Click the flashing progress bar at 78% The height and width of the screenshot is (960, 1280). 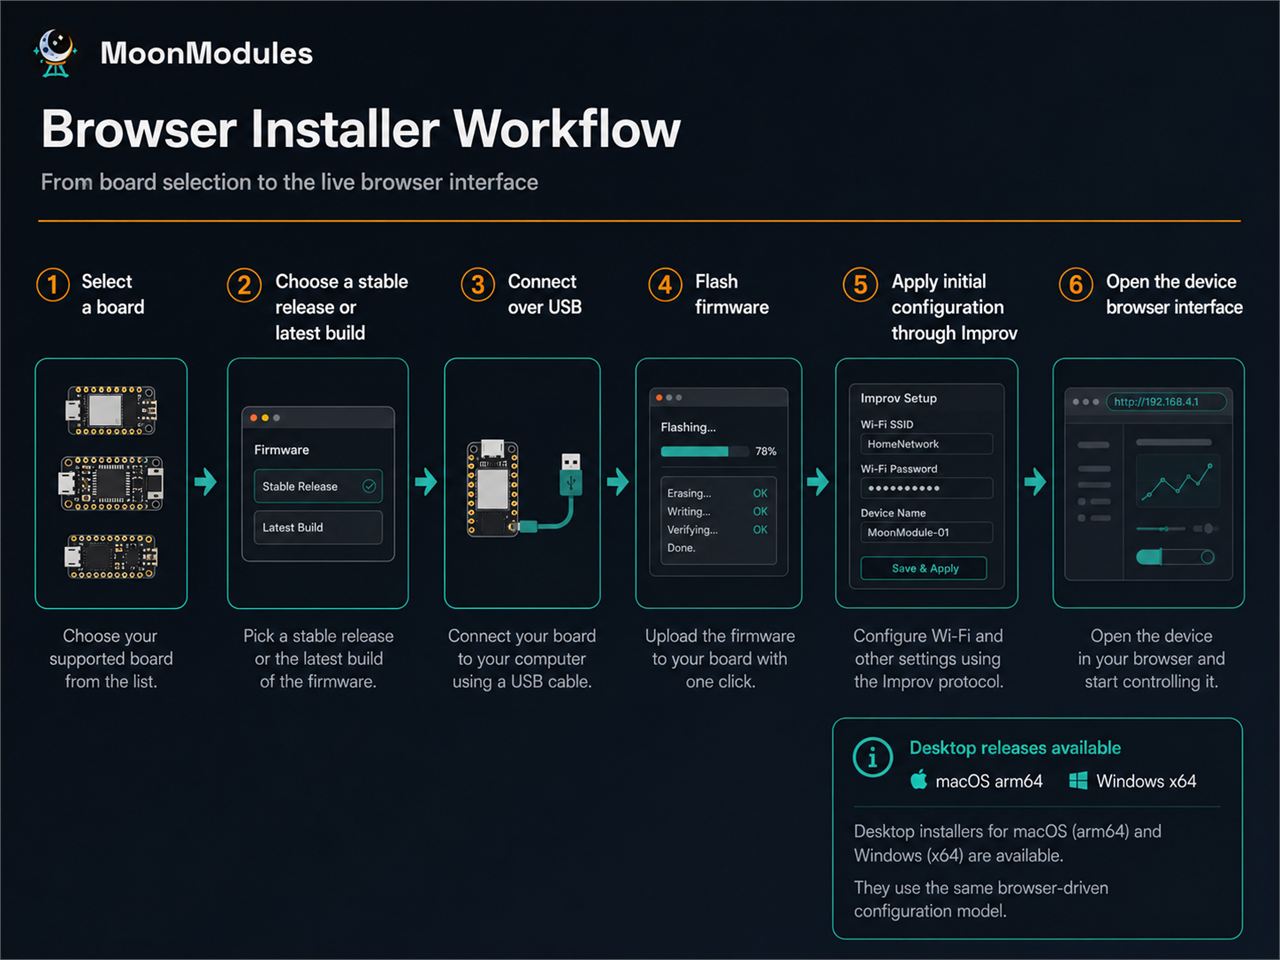704,451
